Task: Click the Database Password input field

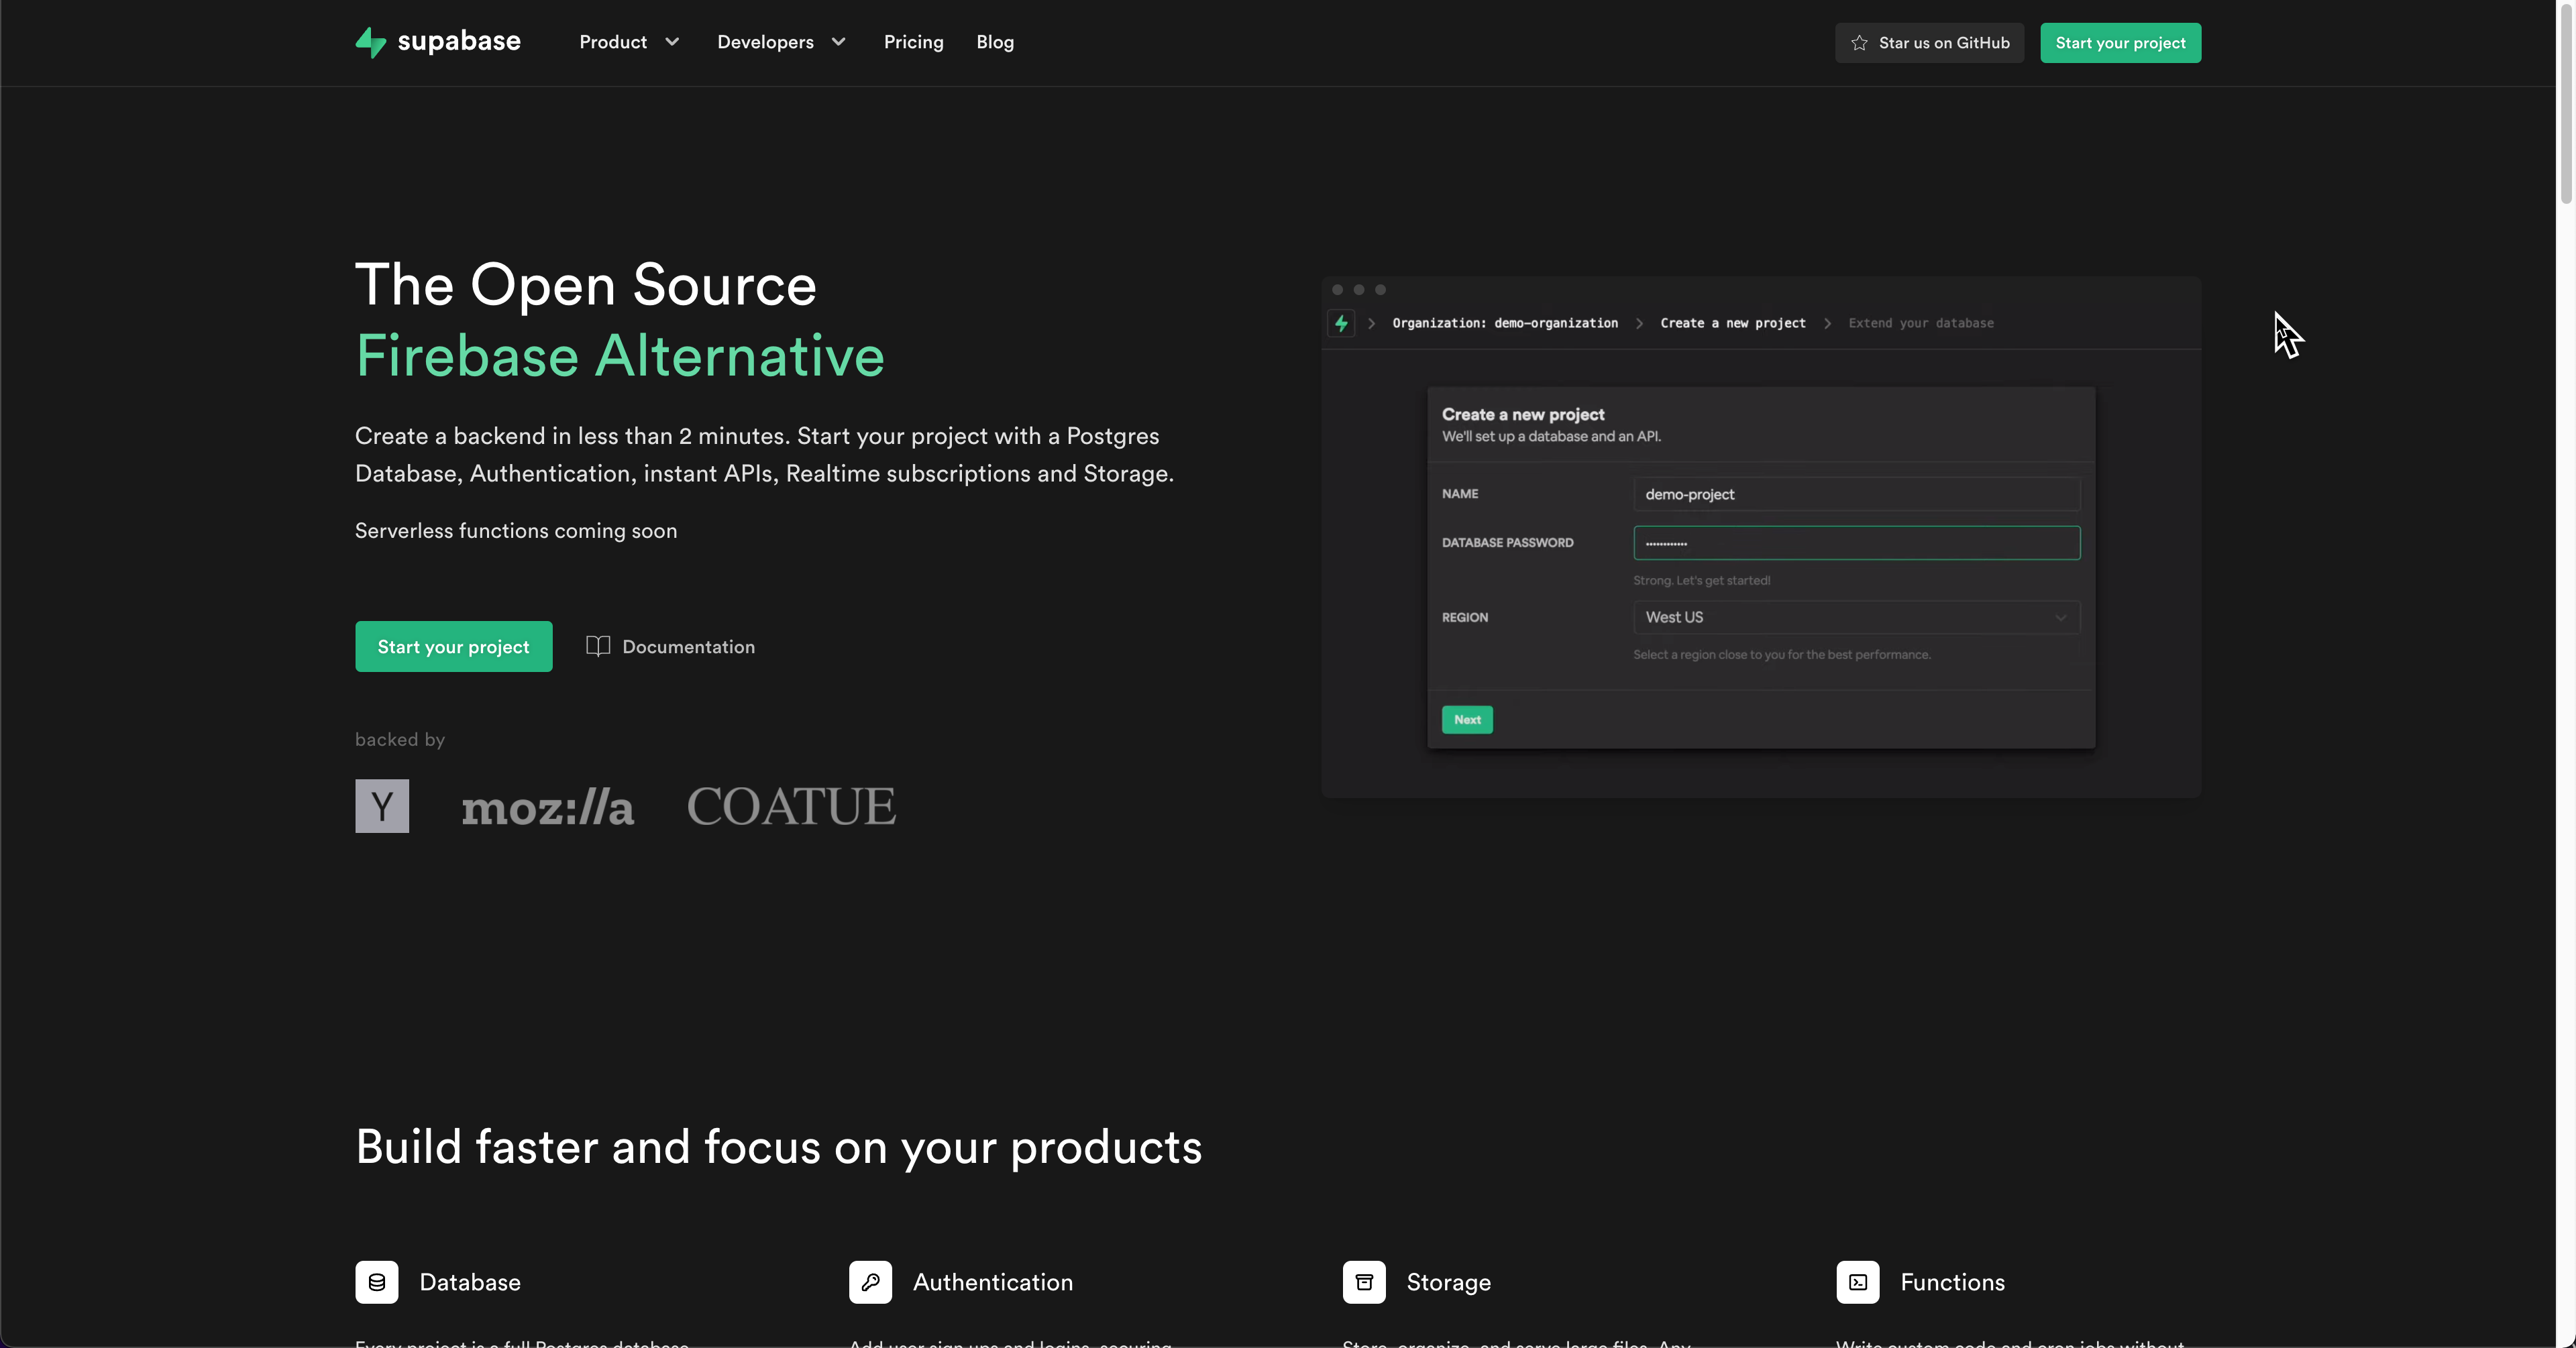Action: (x=1857, y=543)
